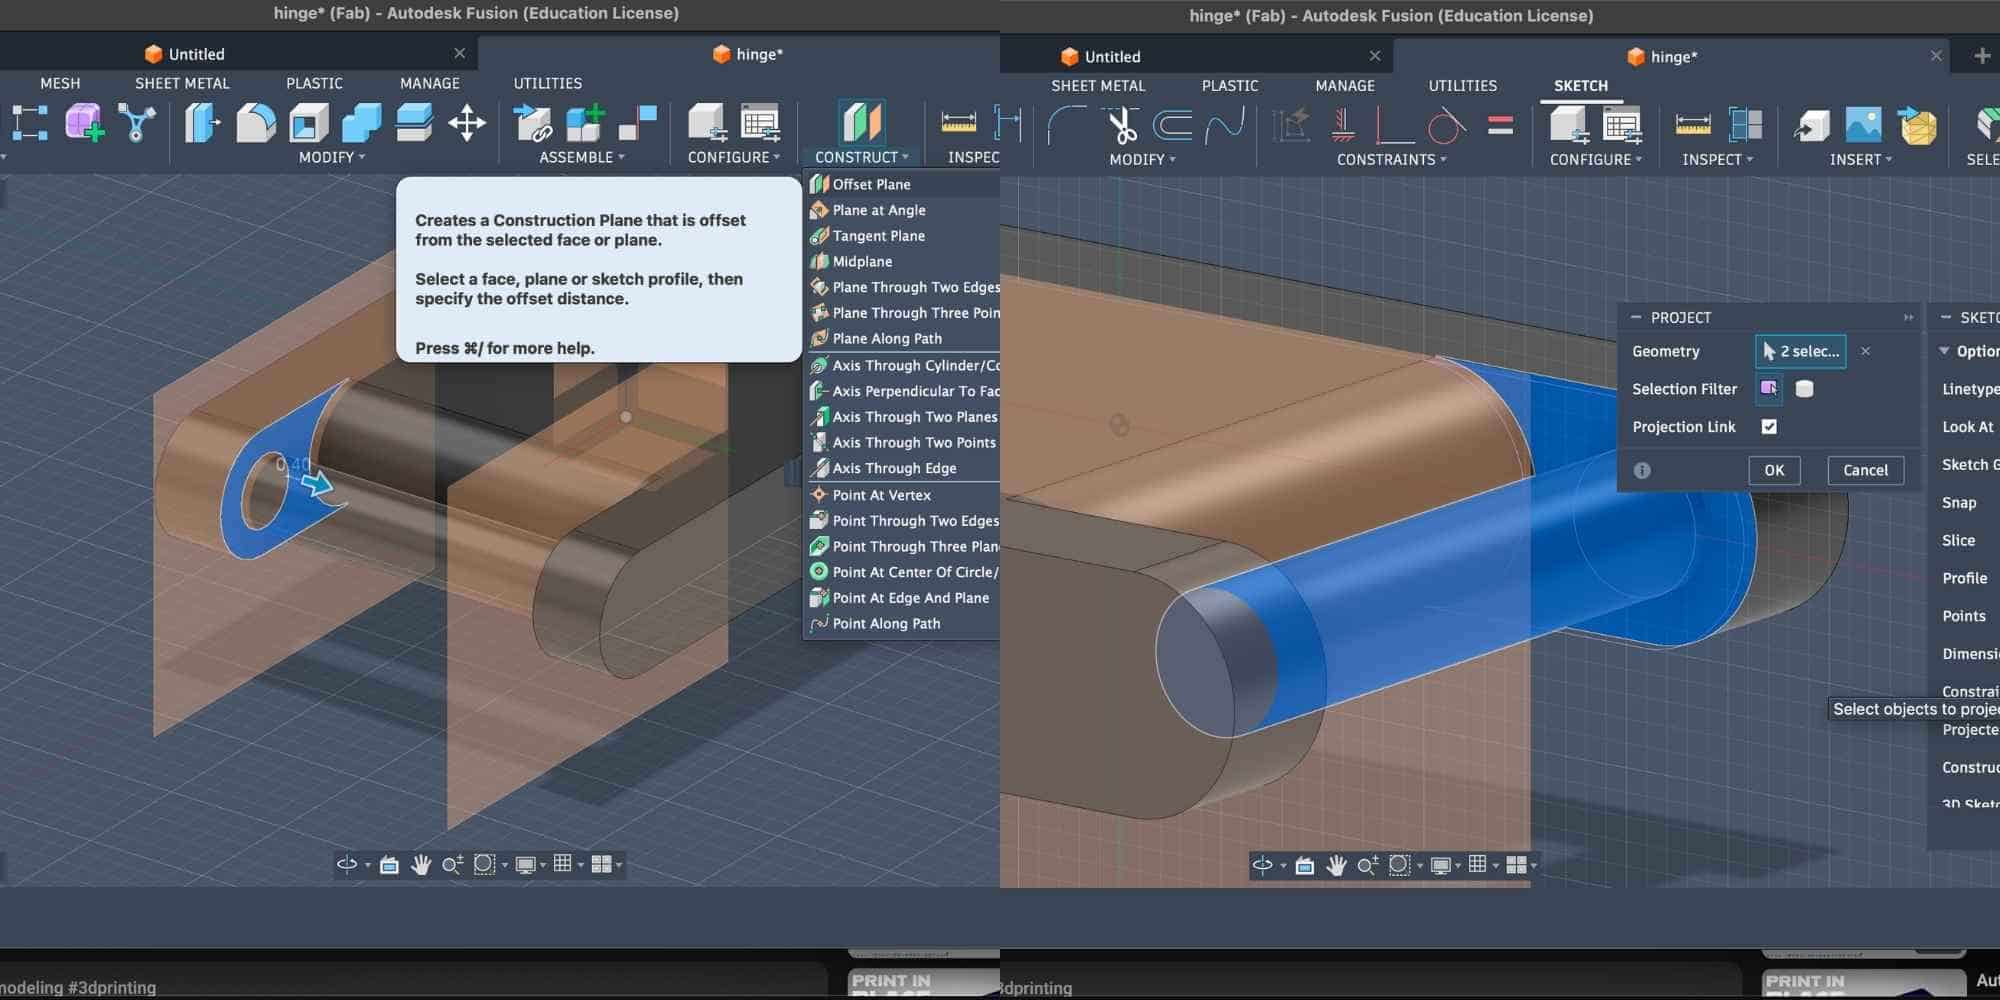Open the INSERT dropdown in right window
2000x1000 pixels.
point(1861,159)
